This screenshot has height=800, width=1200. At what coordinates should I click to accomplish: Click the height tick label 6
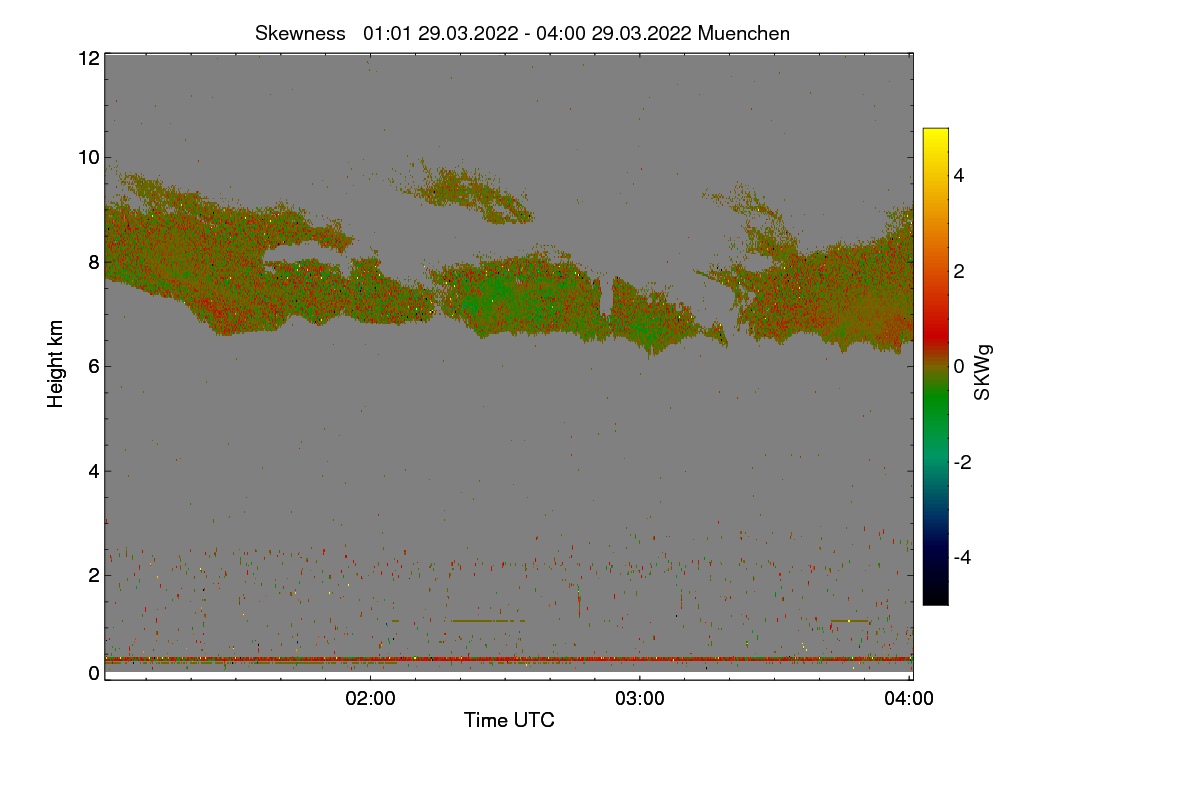94,366
